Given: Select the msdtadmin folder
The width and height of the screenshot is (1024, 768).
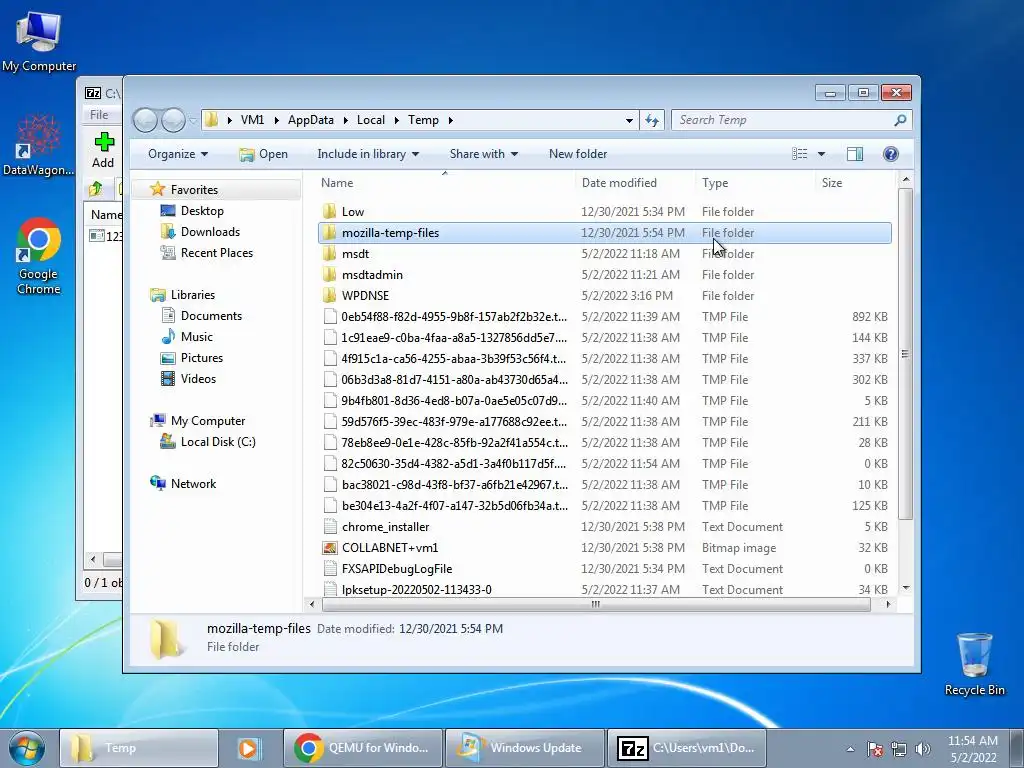Looking at the screenshot, I should tap(605, 275).
